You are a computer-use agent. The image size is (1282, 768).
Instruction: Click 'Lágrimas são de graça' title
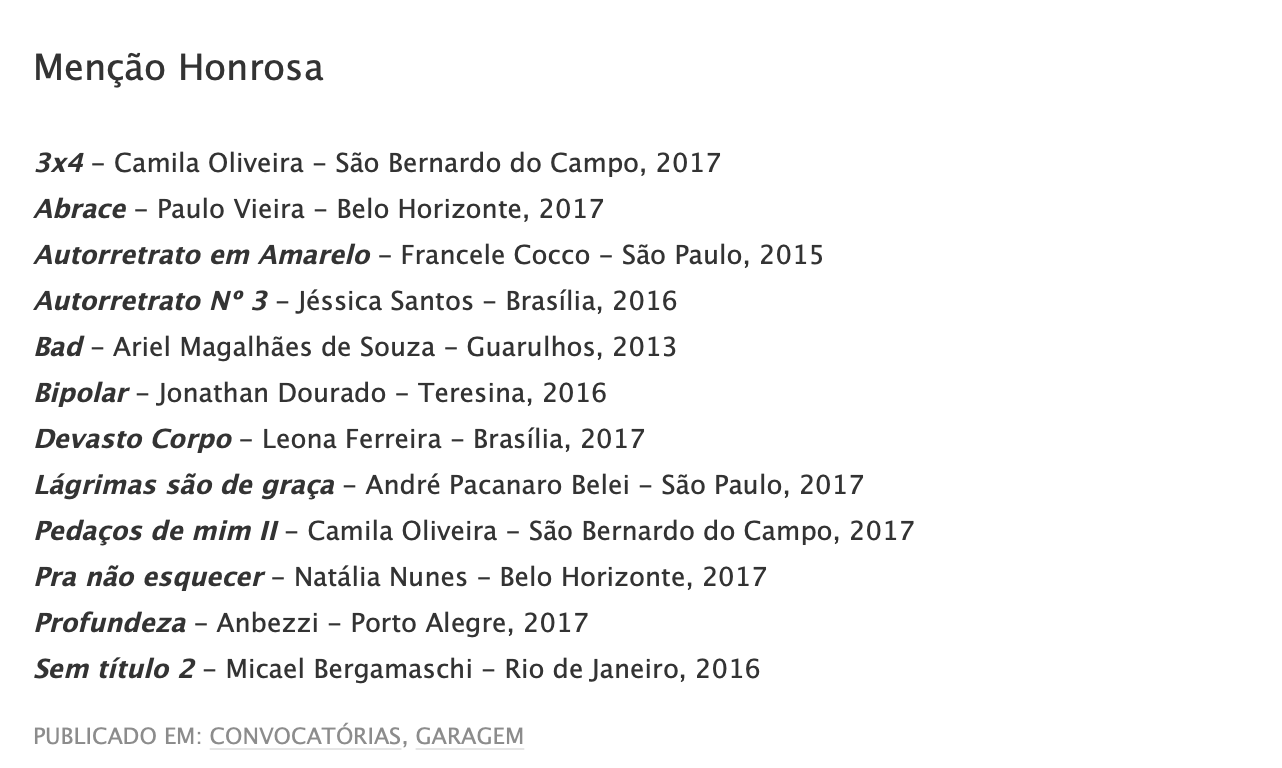(x=185, y=485)
